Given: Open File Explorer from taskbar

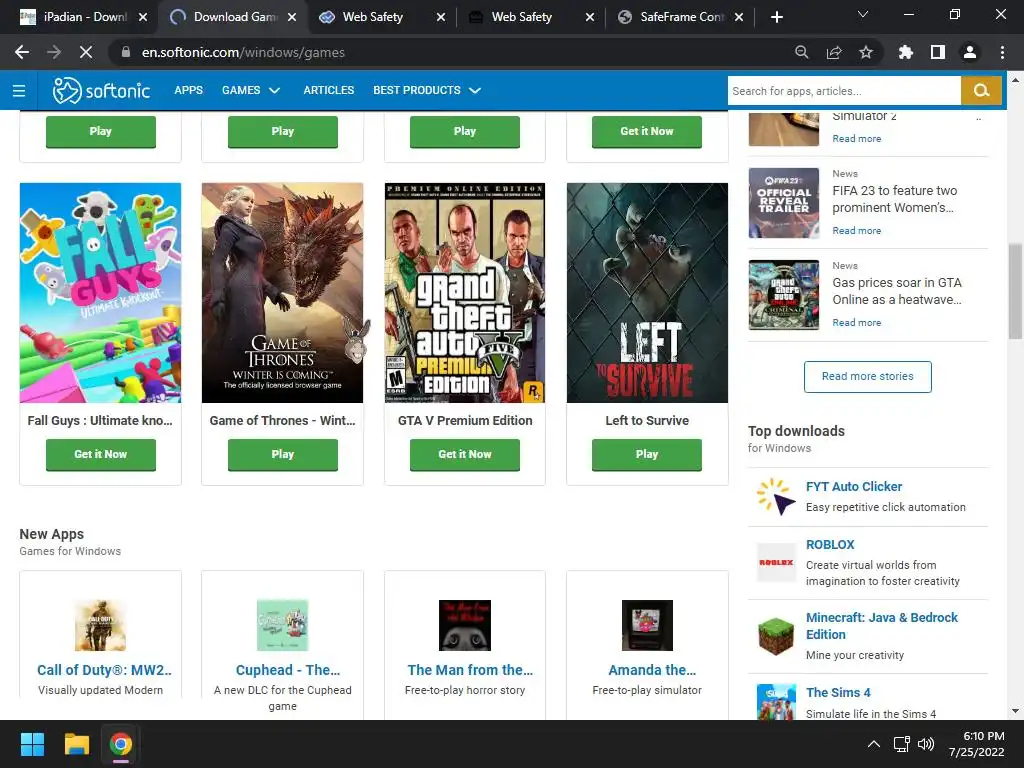Looking at the screenshot, I should (76, 744).
